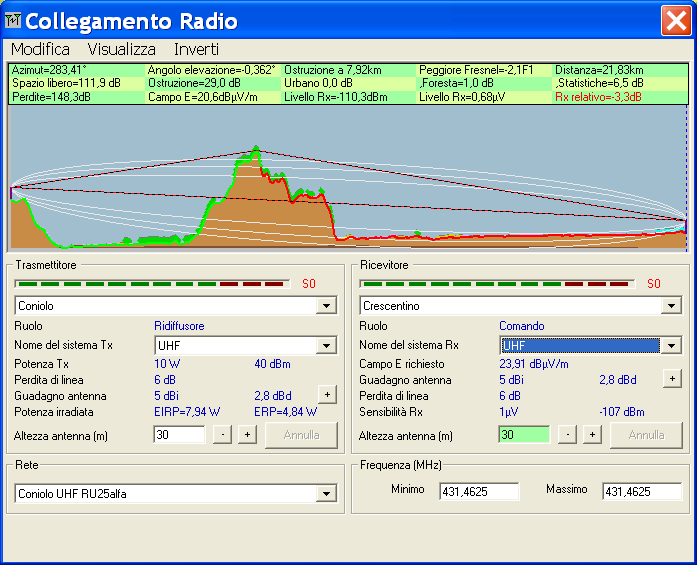Click the Azimut=283,41° value

49,70
